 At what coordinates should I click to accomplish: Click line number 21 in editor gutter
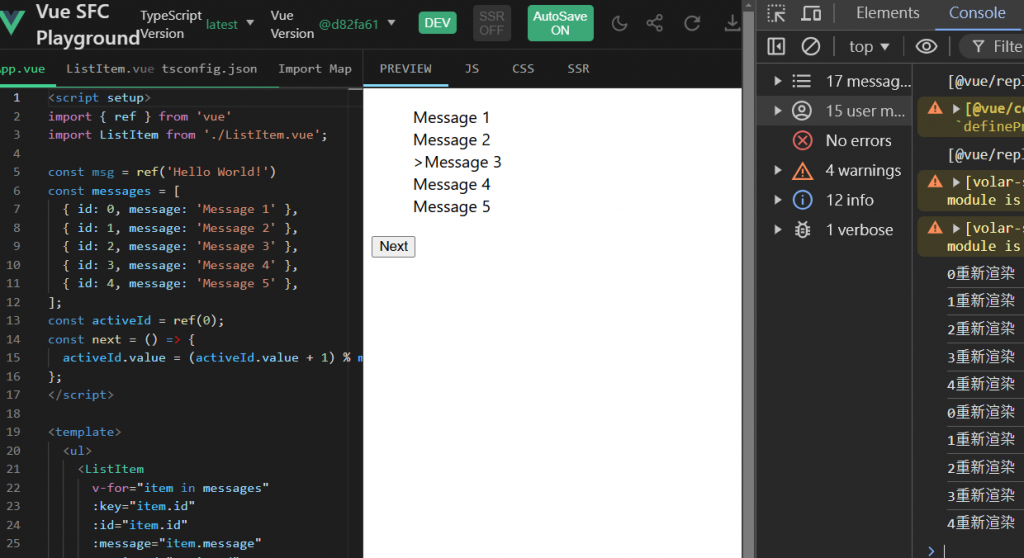click(x=14, y=469)
